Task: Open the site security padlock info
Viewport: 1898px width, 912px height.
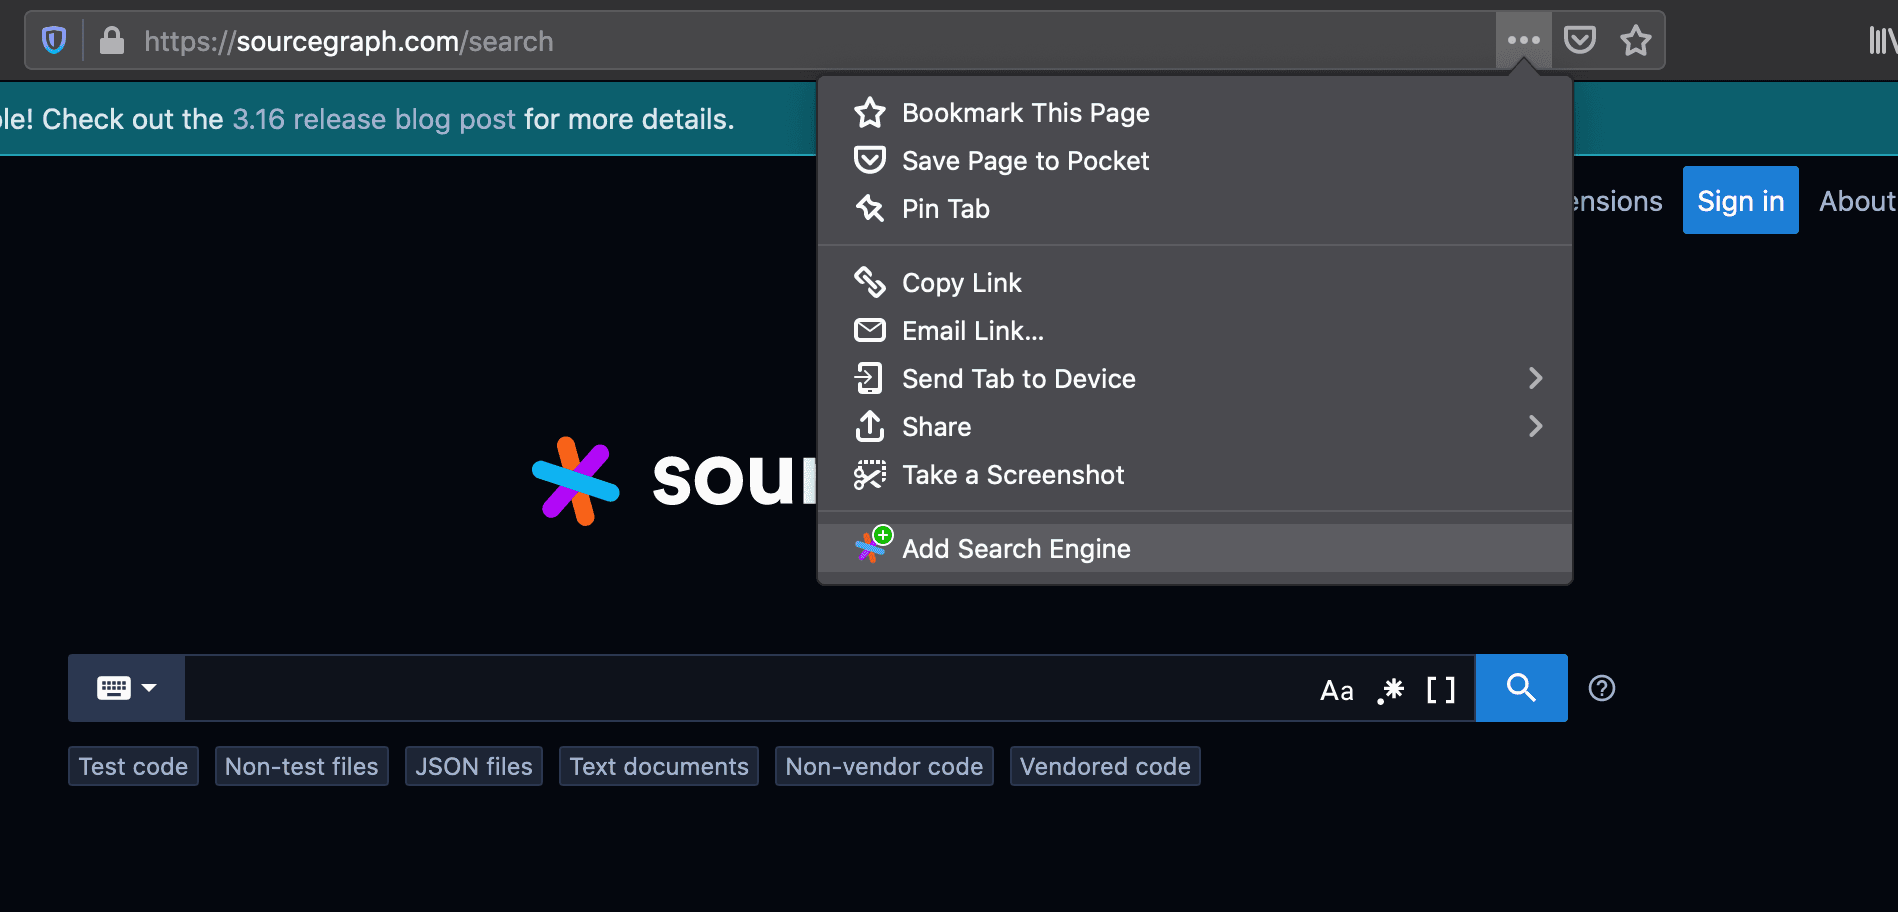Action: [x=112, y=41]
